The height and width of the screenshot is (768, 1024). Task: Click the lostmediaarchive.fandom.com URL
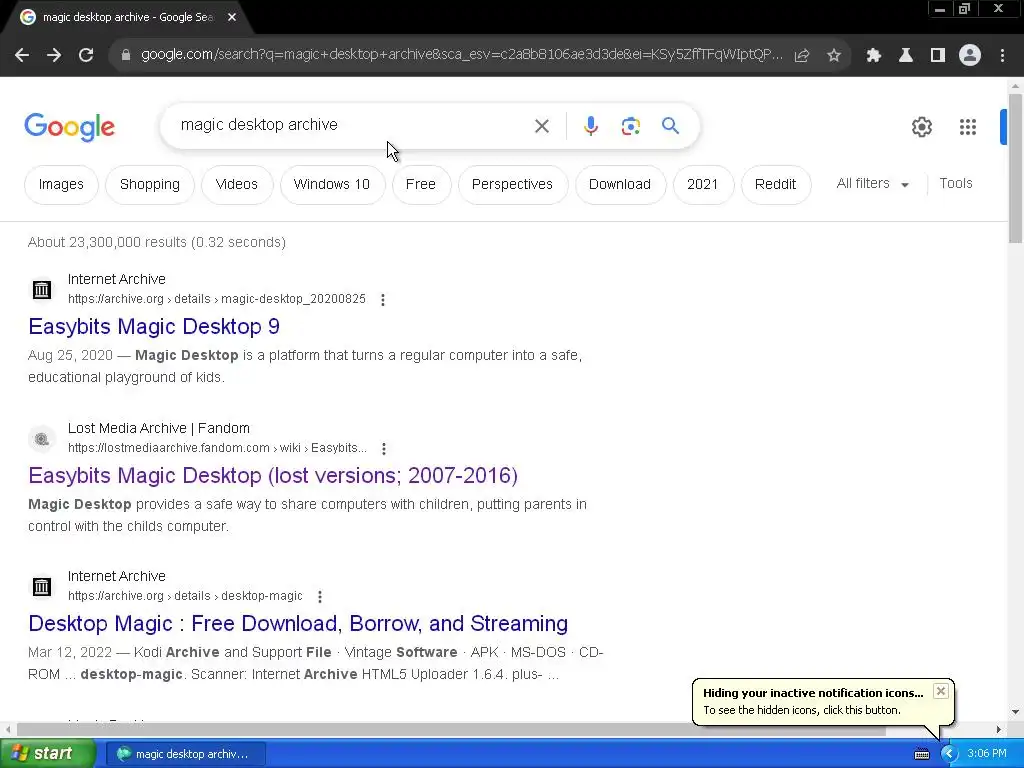click(x=217, y=448)
